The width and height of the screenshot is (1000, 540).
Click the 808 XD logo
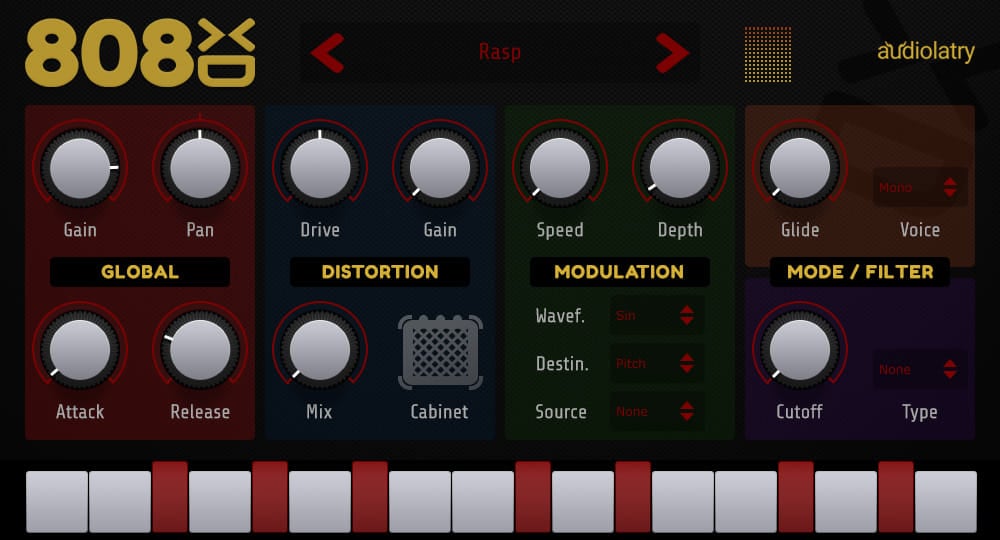(140, 53)
